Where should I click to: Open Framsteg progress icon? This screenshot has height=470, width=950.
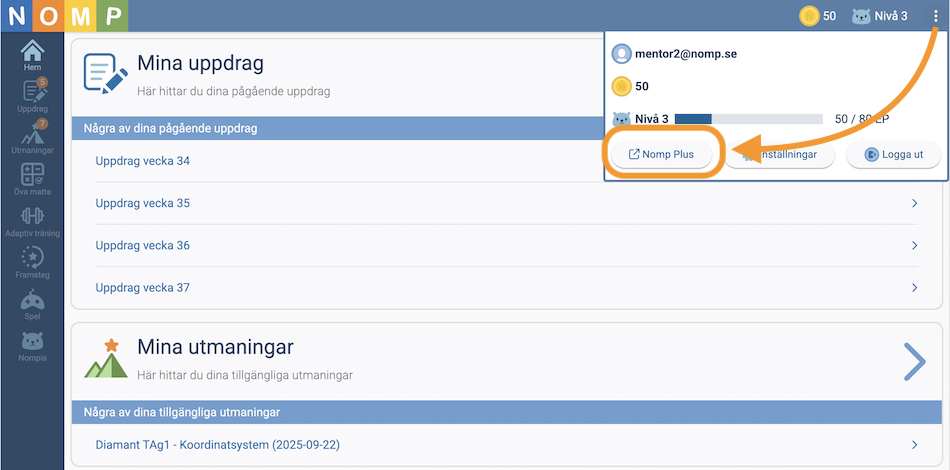point(32,262)
